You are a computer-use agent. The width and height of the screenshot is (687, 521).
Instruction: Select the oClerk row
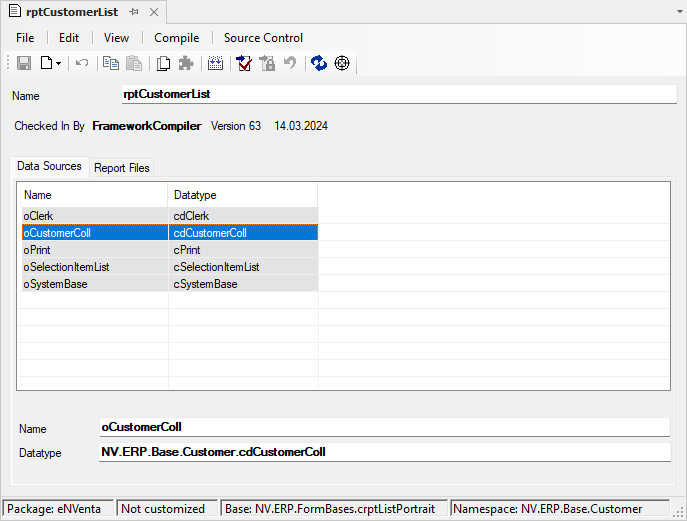point(170,216)
